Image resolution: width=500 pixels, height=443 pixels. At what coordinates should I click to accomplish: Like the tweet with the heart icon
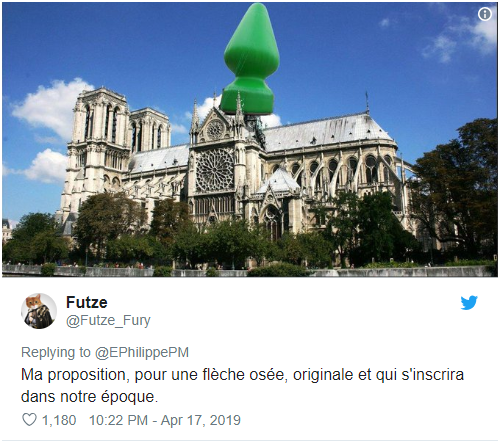[29, 420]
